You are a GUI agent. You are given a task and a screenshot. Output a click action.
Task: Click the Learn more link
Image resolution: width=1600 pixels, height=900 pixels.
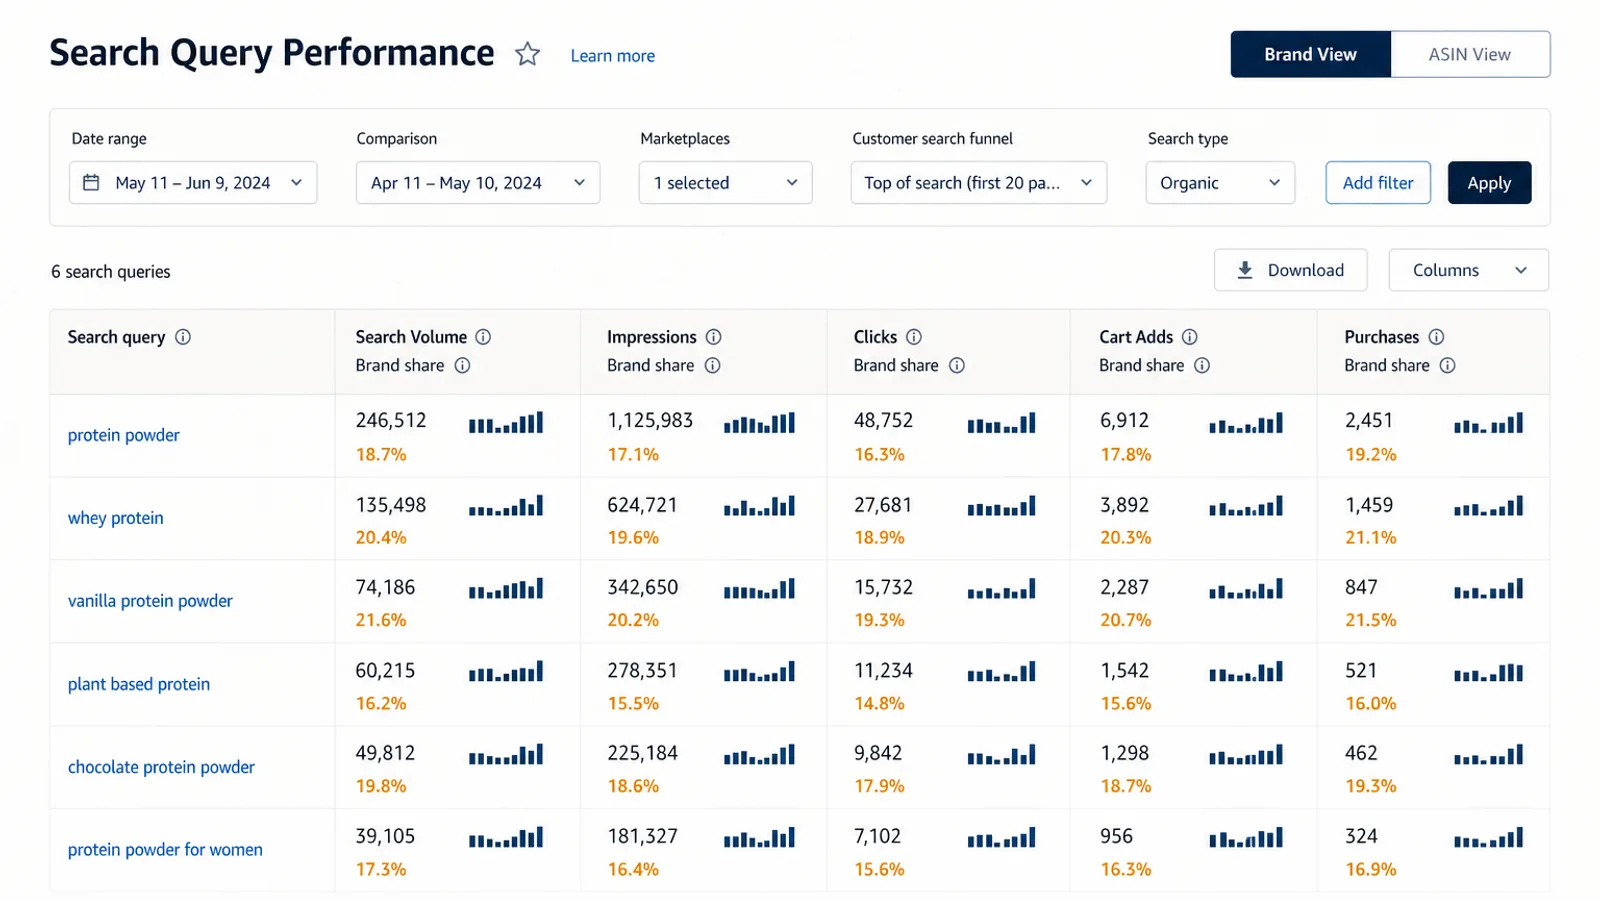click(x=612, y=56)
